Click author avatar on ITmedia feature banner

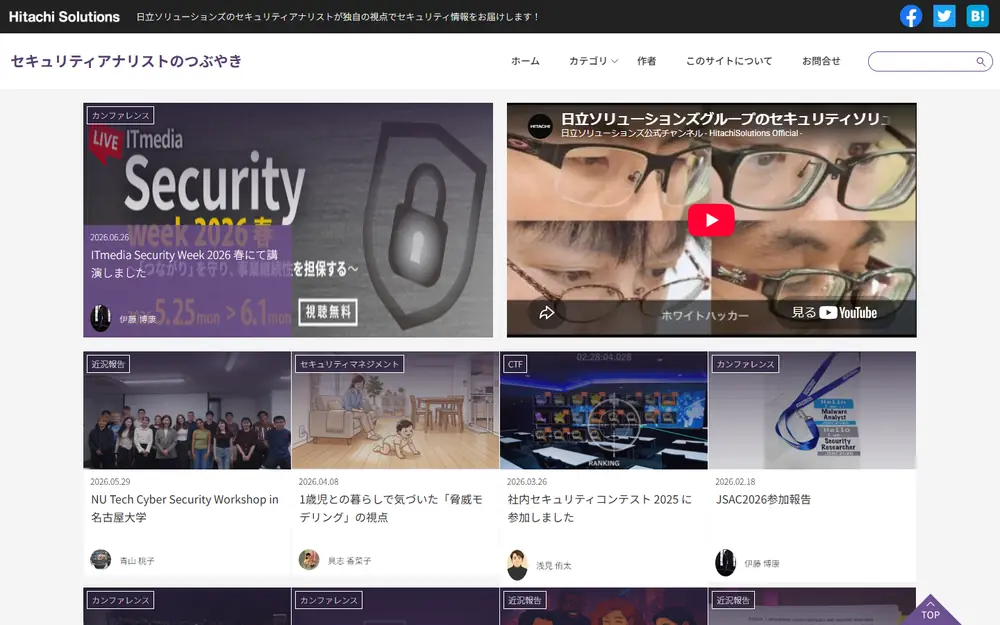tap(101, 318)
